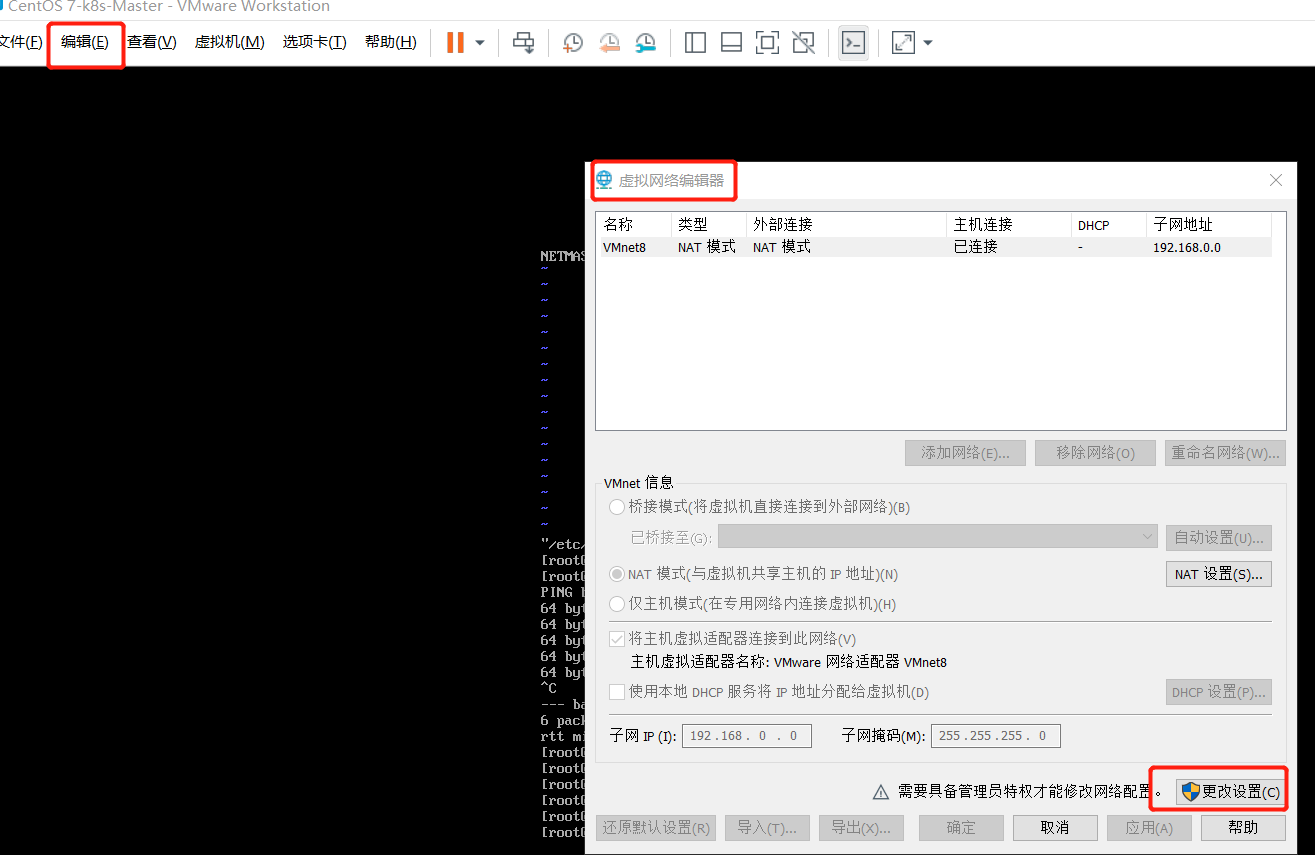Image resolution: width=1315 pixels, height=855 pixels.
Task: Click the 更改设置 button
Action: pyautogui.click(x=1228, y=790)
